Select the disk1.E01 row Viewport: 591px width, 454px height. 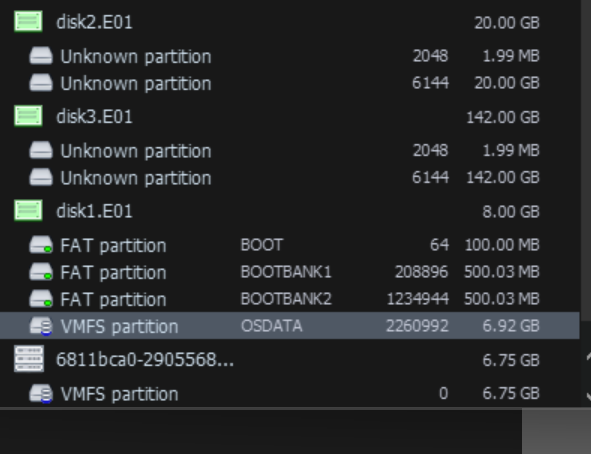[289, 211]
